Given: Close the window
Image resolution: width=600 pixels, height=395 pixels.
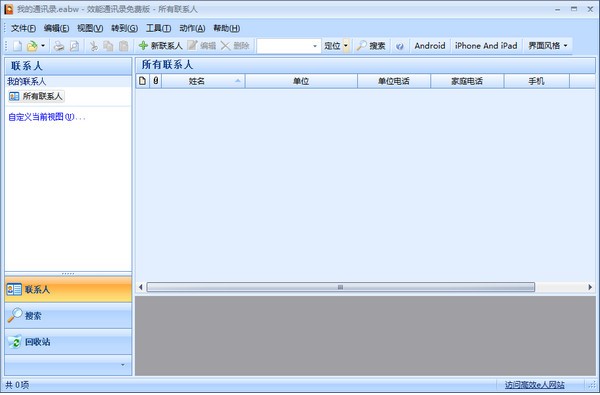Looking at the screenshot, I should [590, 9].
